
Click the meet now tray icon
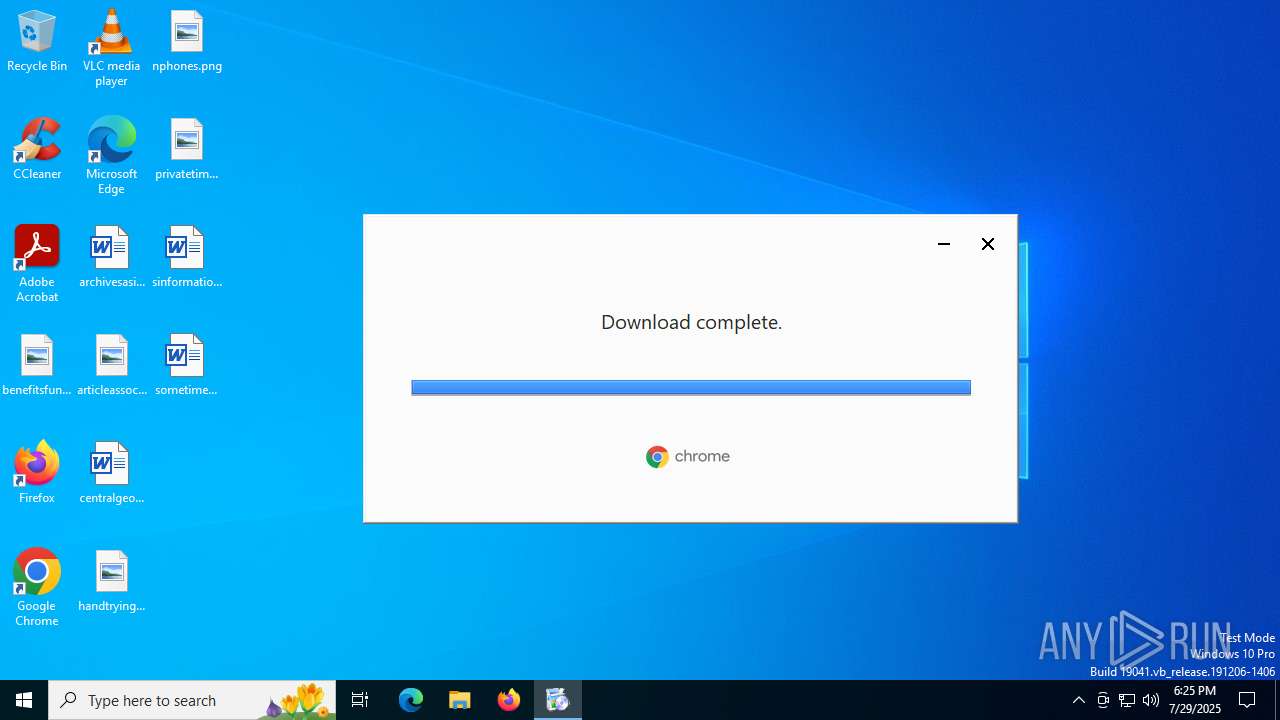[x=1103, y=700]
